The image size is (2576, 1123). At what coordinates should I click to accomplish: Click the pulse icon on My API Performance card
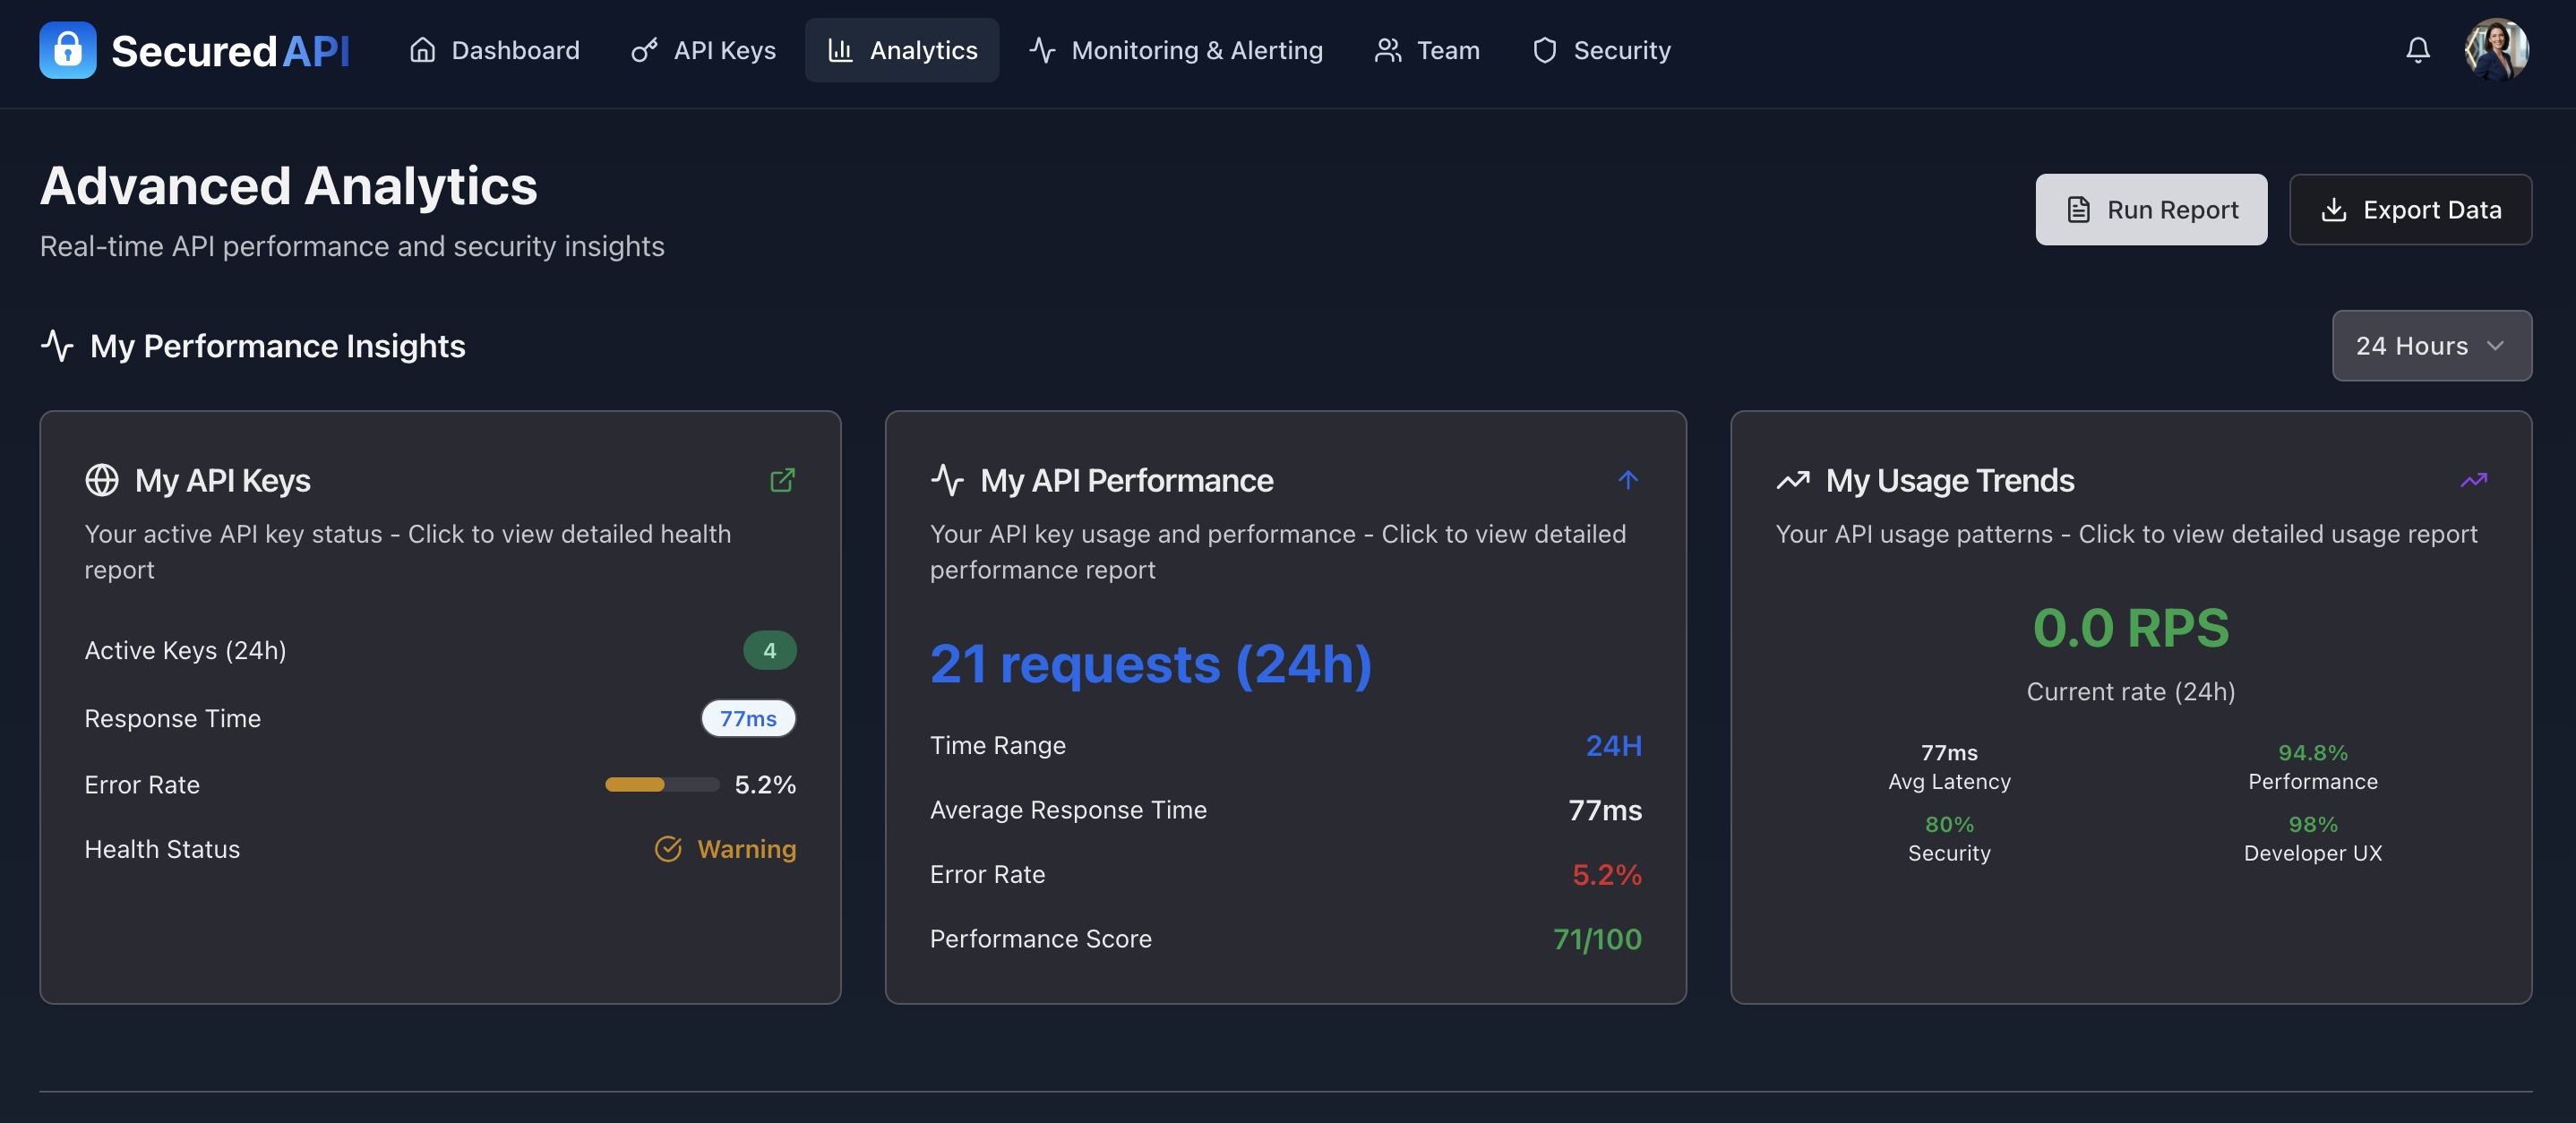coord(948,480)
